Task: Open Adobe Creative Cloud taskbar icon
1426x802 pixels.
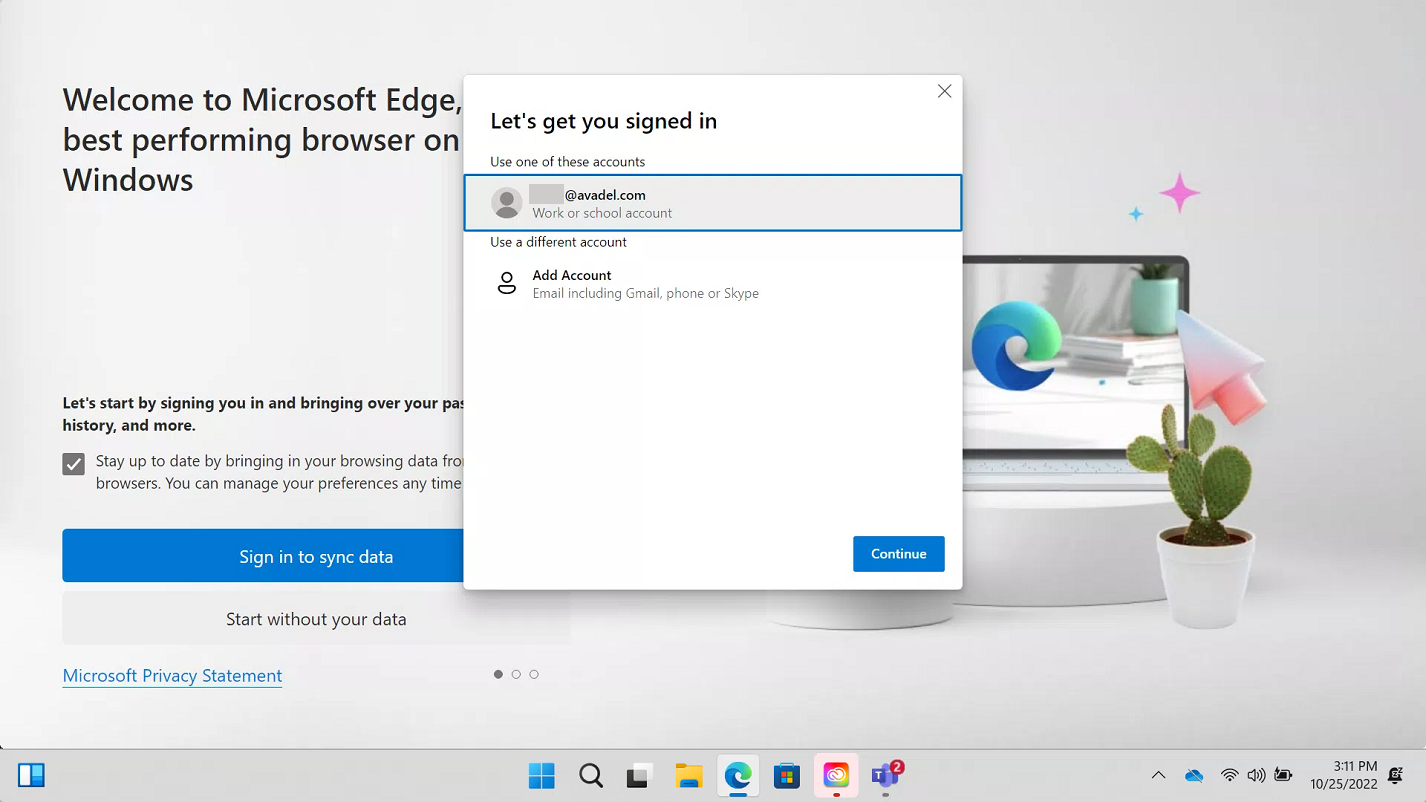Action: pyautogui.click(x=836, y=776)
